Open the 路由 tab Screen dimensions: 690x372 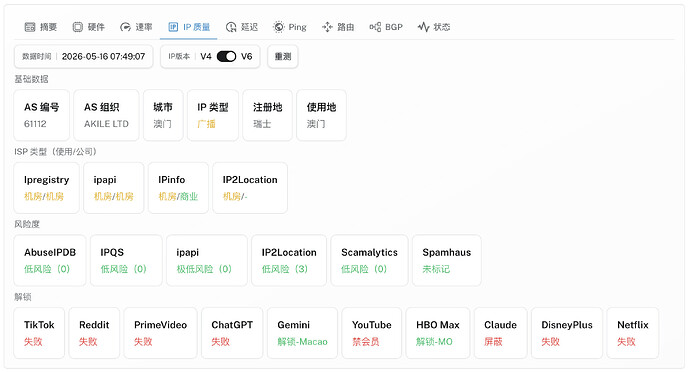[338, 27]
